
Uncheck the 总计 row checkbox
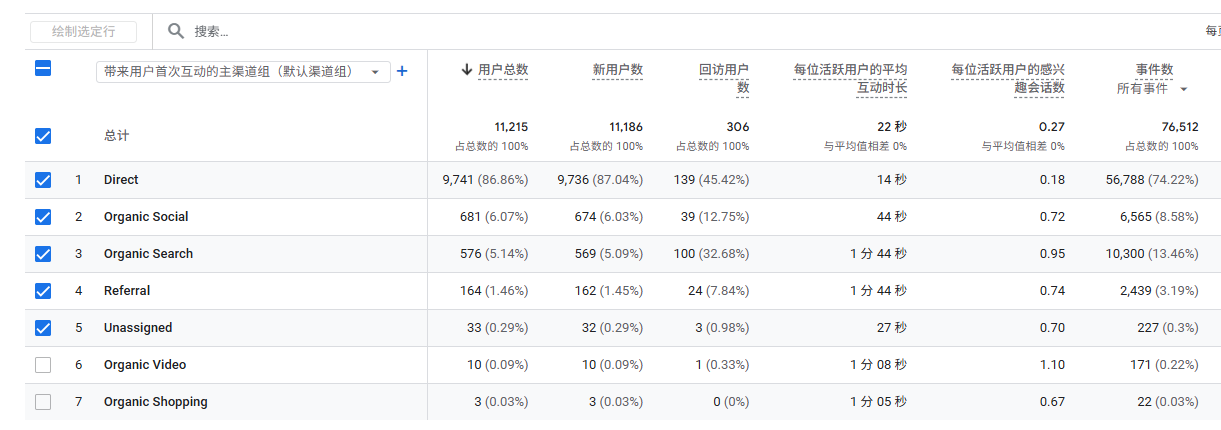coord(43,136)
